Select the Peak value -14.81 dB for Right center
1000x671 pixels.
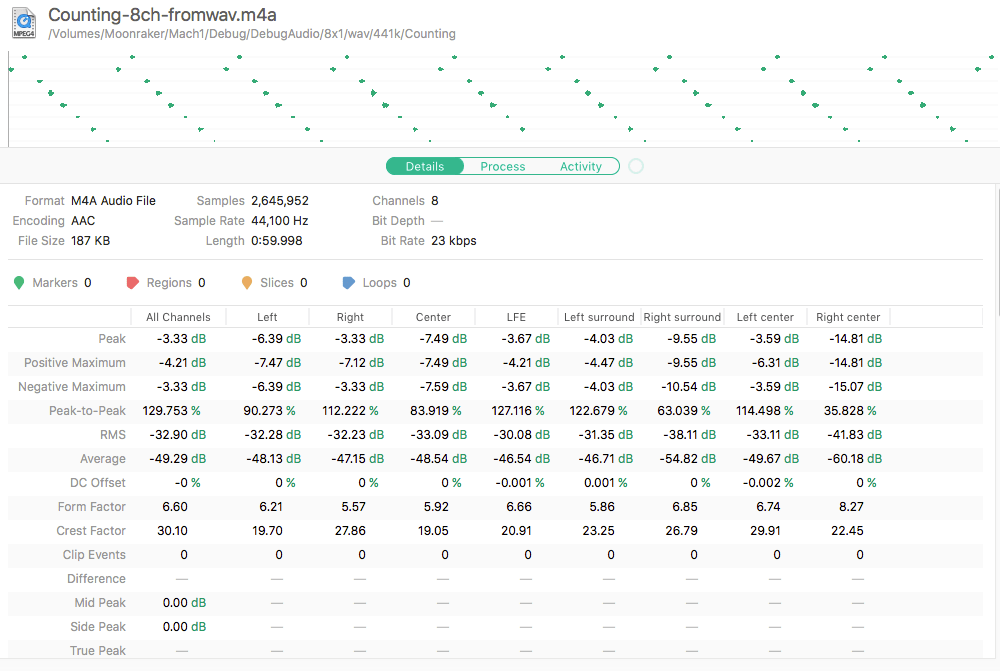pyautogui.click(x=855, y=339)
